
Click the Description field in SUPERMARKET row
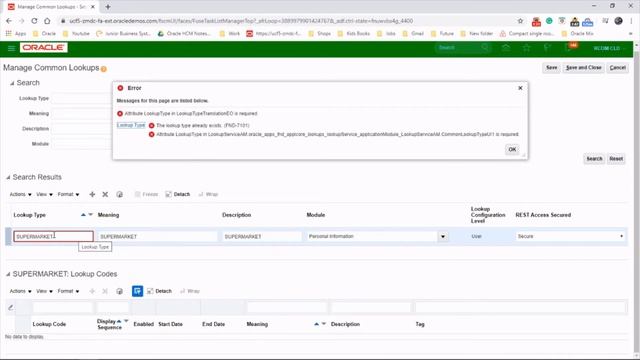pyautogui.click(x=262, y=236)
